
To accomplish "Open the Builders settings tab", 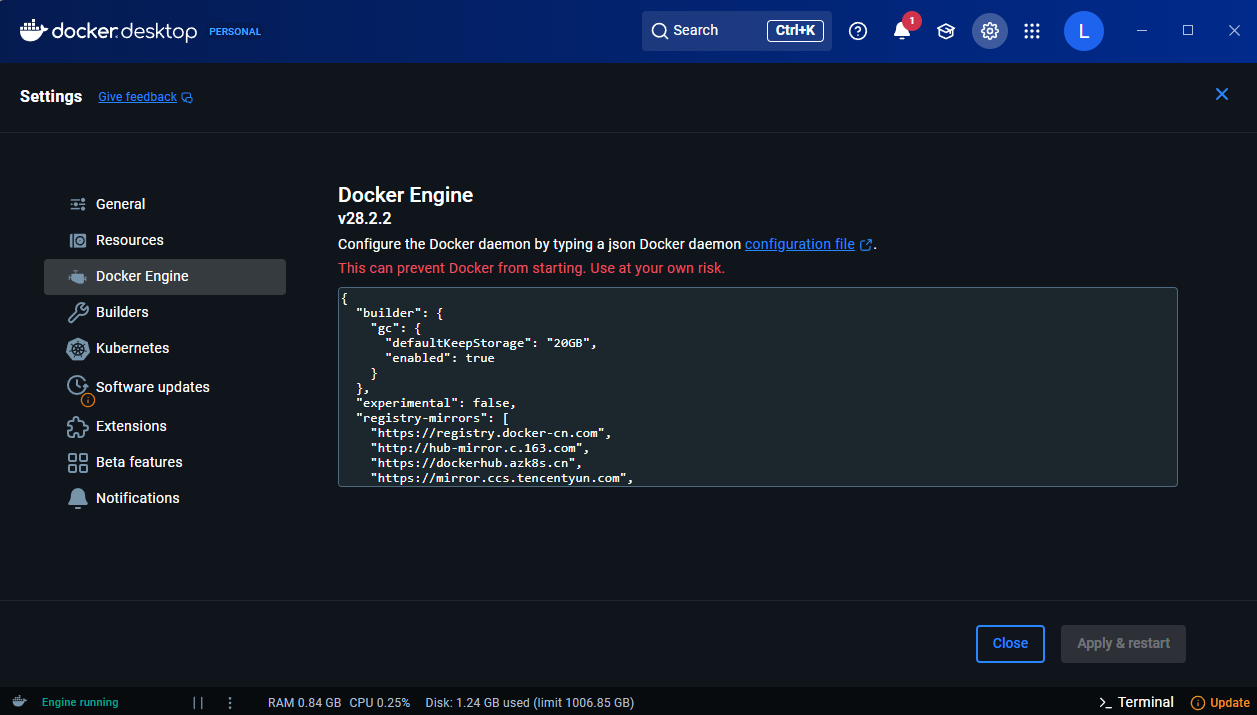I will tap(165, 312).
